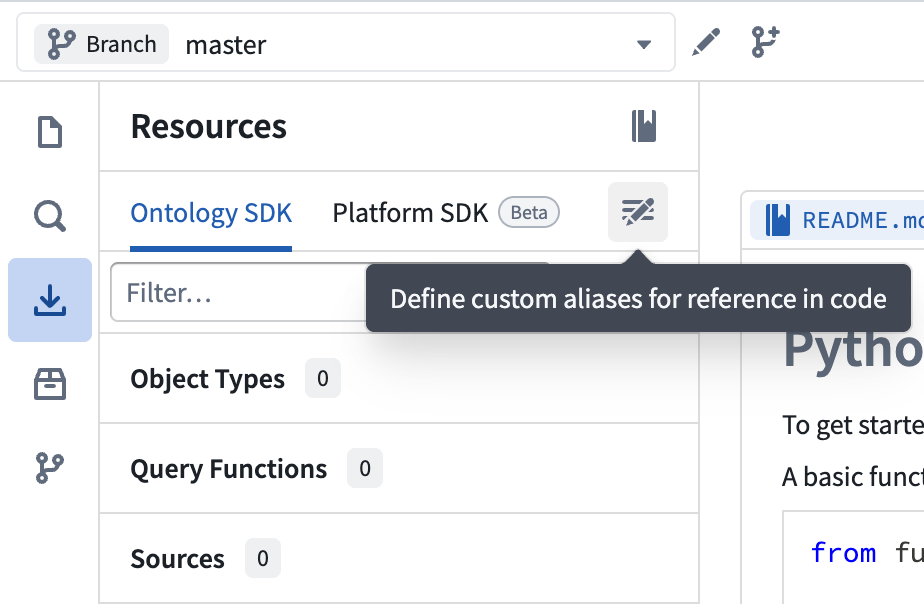Click the Branch label button
Viewport: 924px width, 604px height.
click(x=100, y=44)
